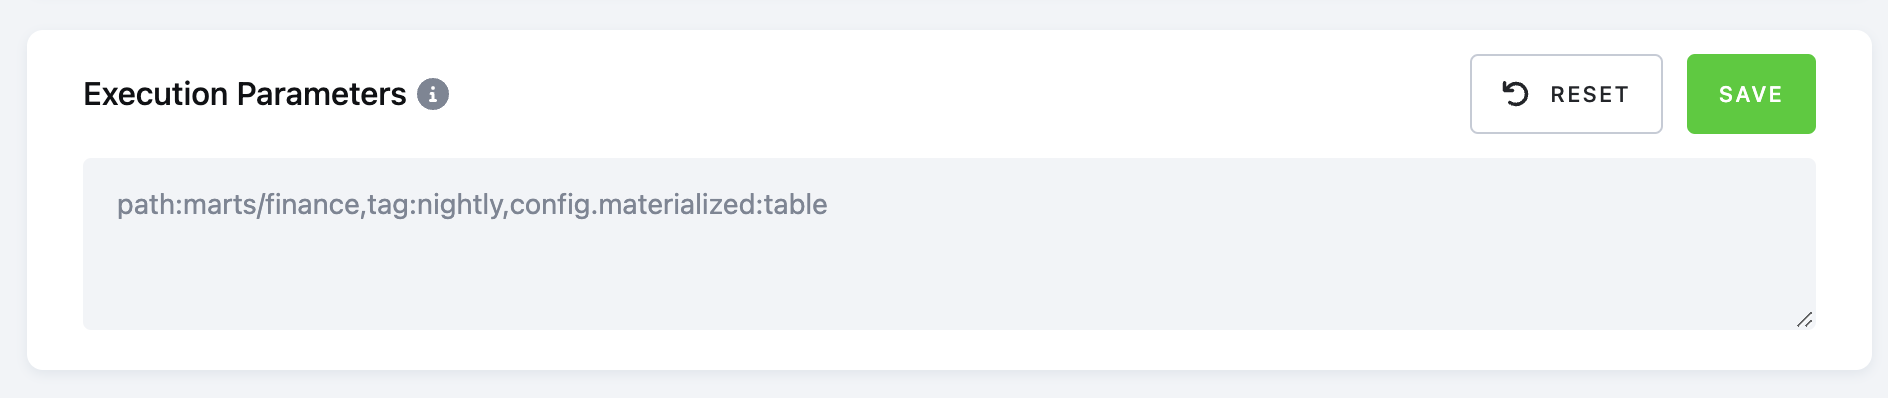Click the textarea resize grip icon
Screen dimensions: 1888x398
click(x=1804, y=319)
